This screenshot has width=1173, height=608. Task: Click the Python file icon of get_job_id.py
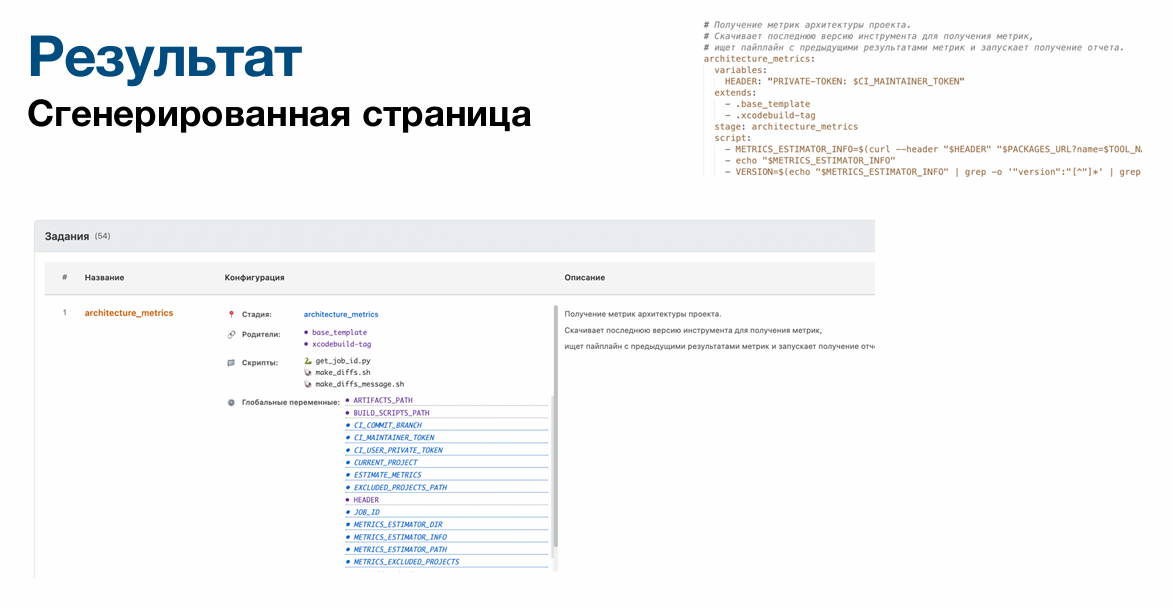307,360
